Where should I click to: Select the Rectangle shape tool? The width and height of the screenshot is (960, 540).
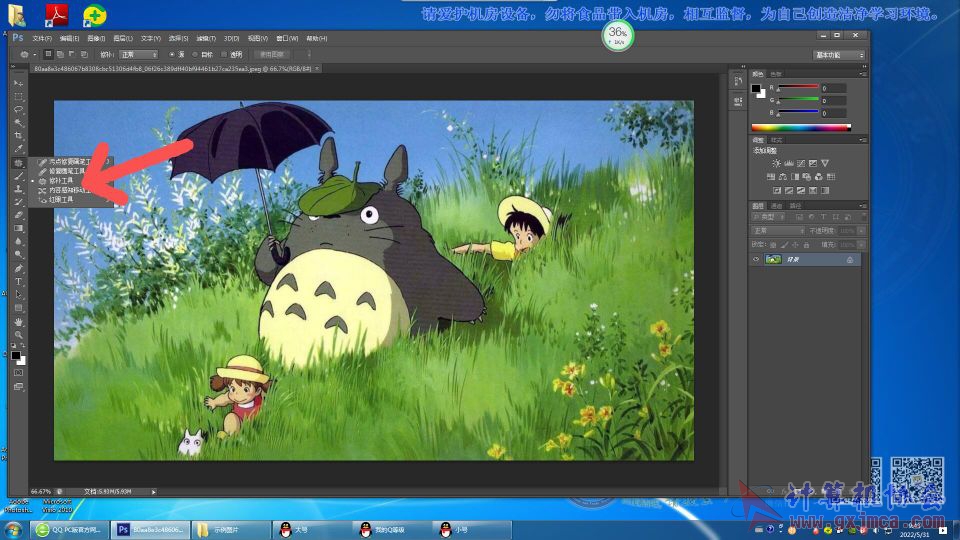18,308
